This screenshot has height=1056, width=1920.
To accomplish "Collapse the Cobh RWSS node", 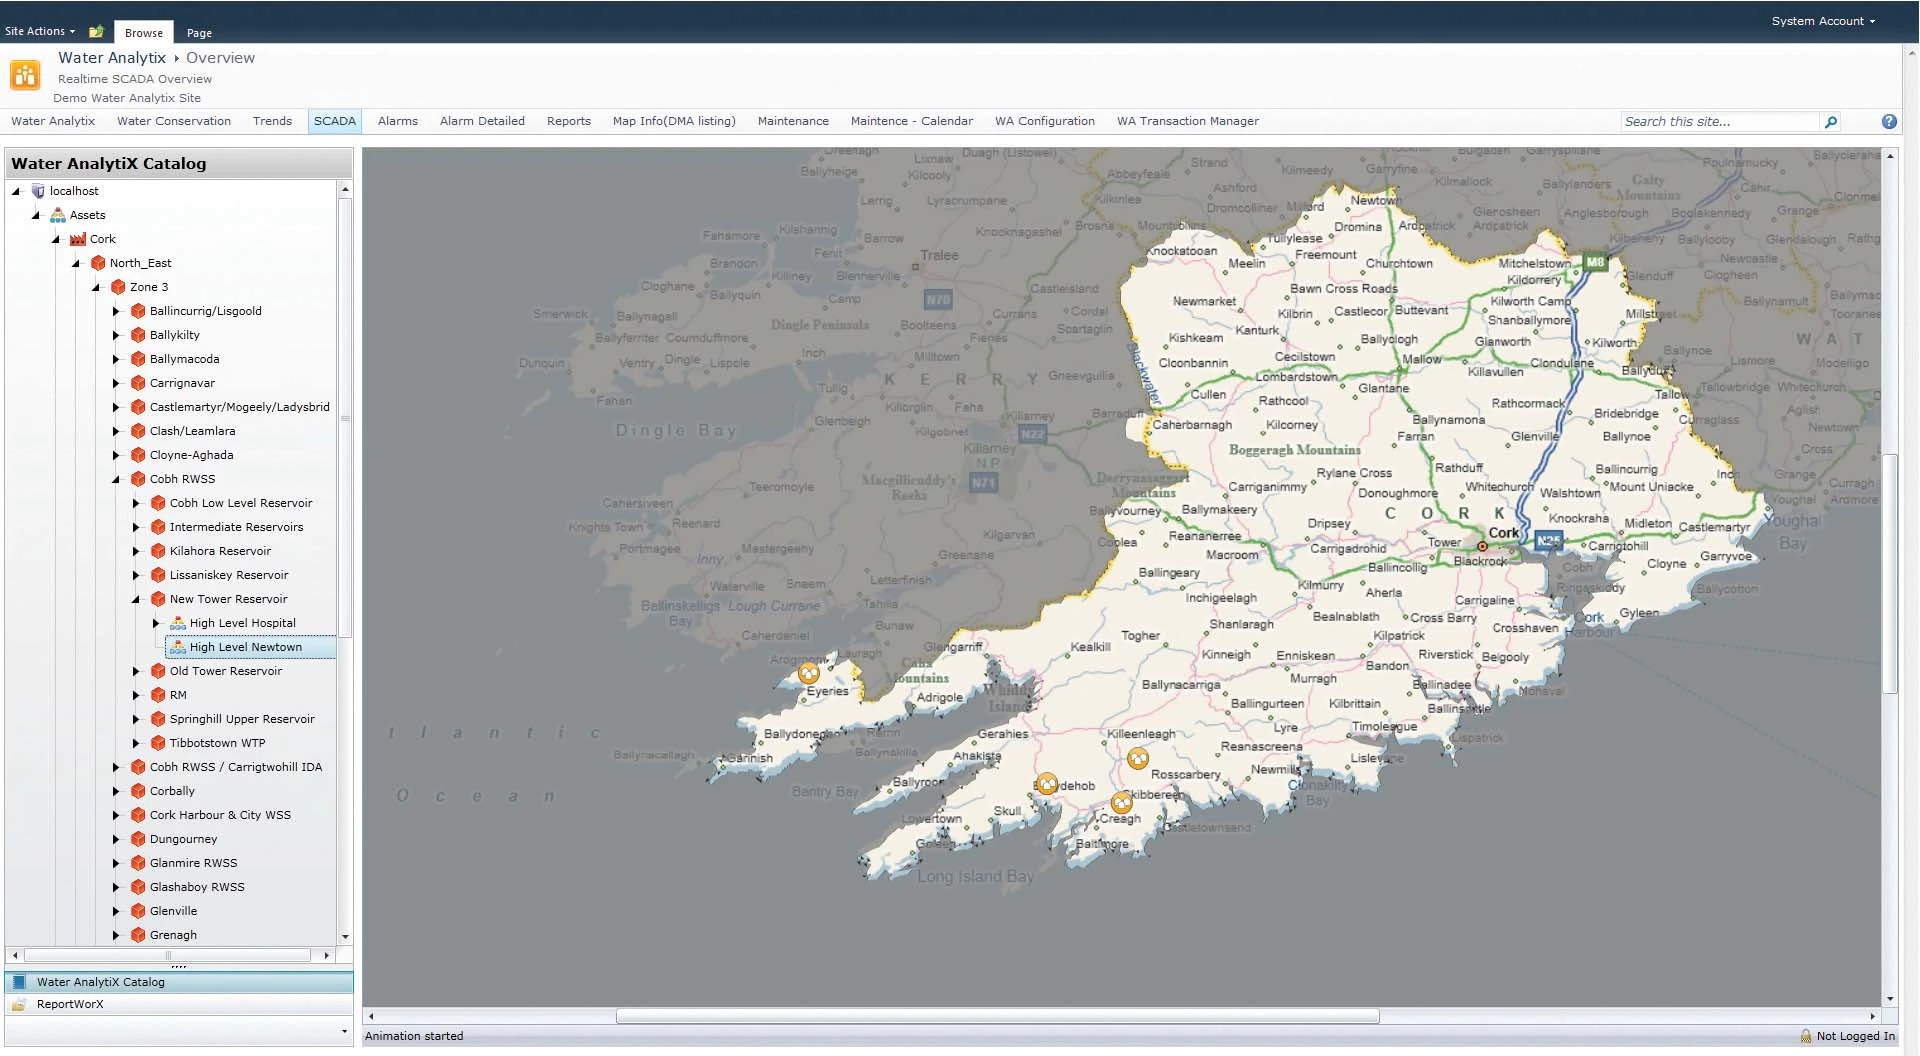I will click(118, 479).
